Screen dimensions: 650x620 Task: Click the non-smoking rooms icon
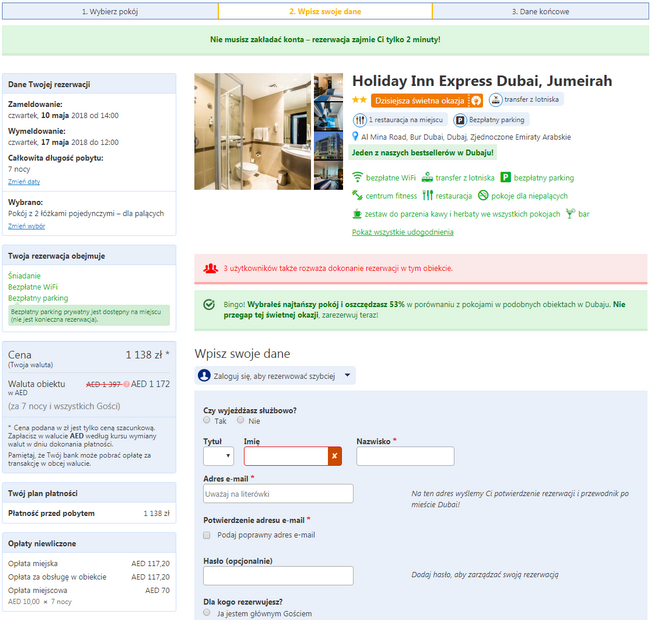tap(483, 195)
